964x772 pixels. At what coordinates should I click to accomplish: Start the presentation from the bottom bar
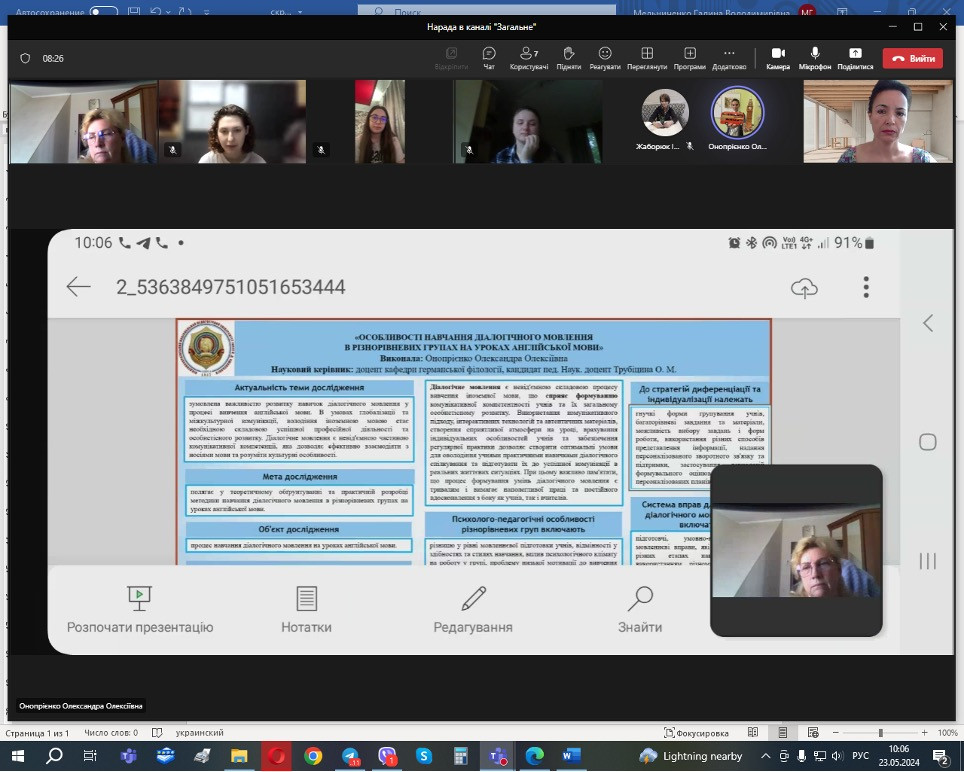pyautogui.click(x=139, y=610)
